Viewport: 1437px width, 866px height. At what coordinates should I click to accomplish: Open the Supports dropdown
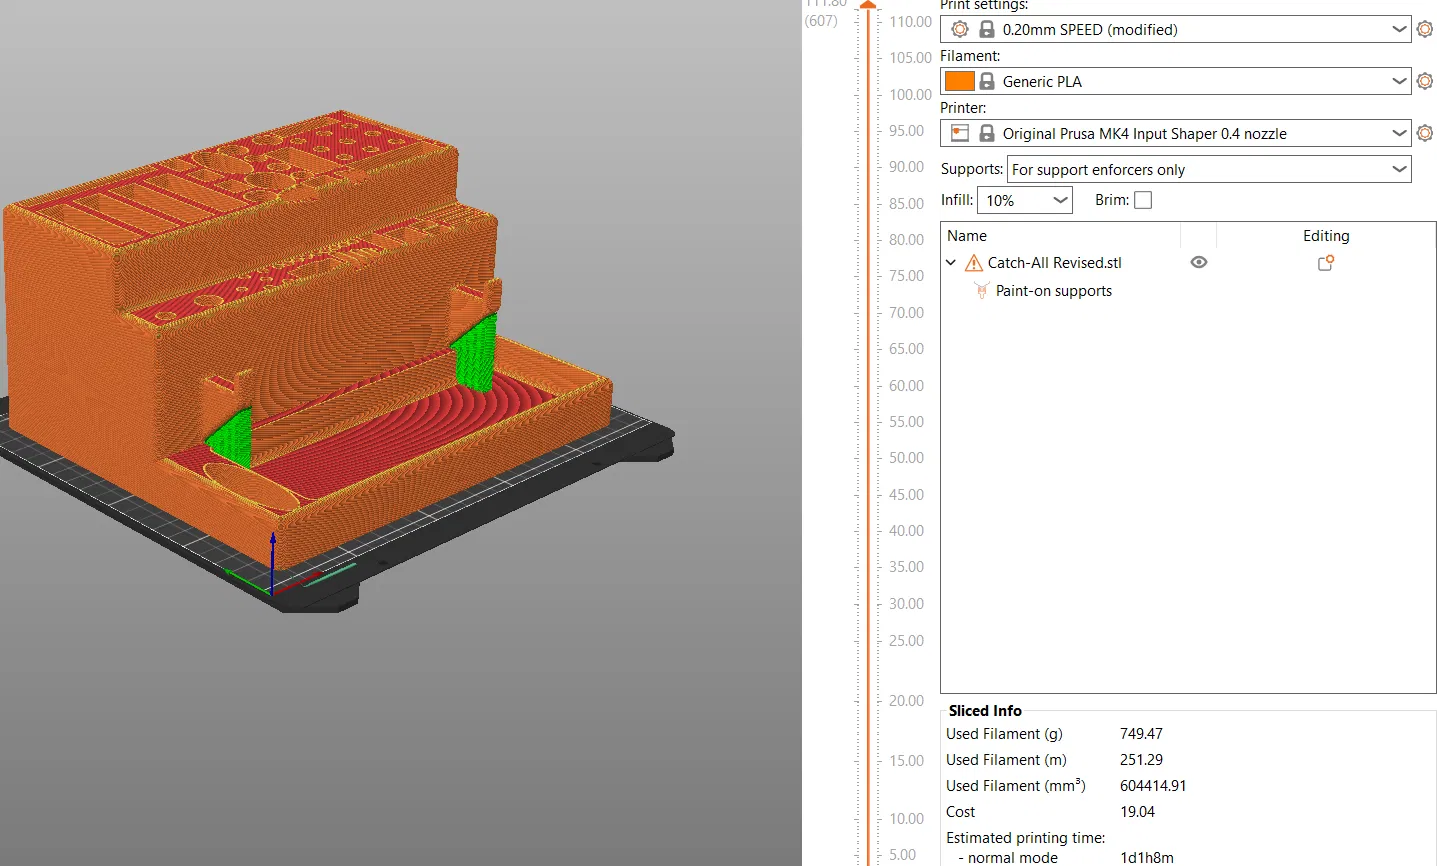(x=1209, y=169)
